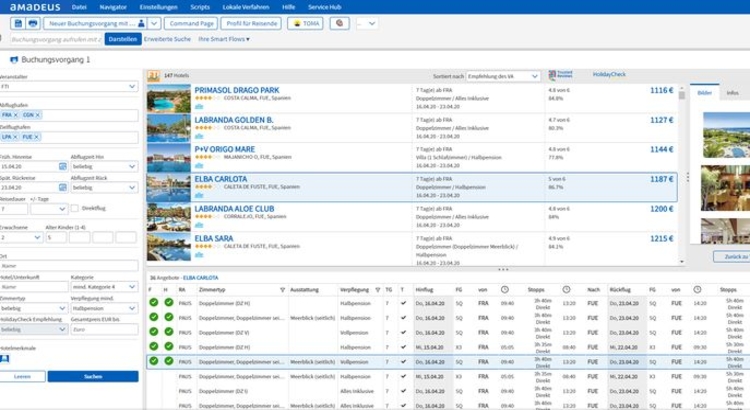
Task: Click the round brown icon button beside TOMA
Action: point(340,23)
